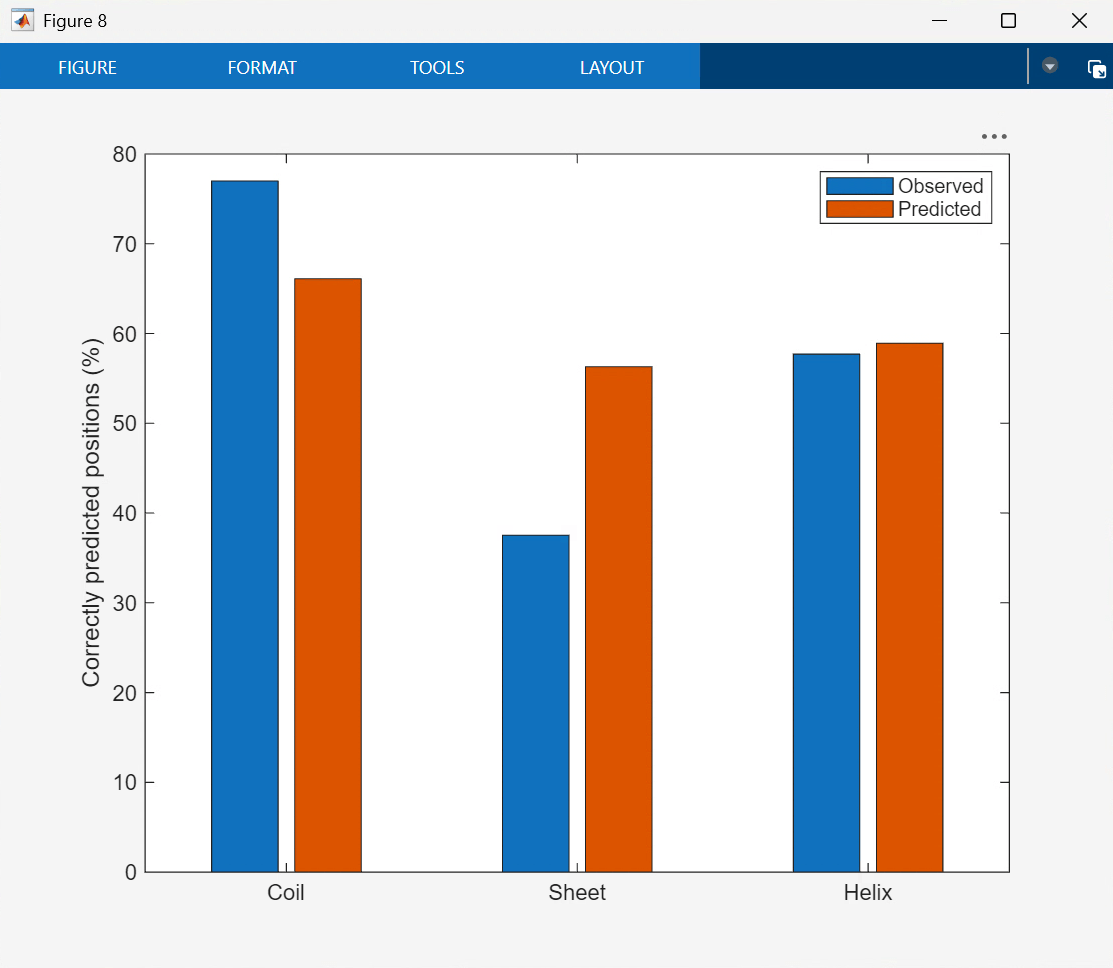Click the Sheet x-axis tick label

(x=577, y=893)
